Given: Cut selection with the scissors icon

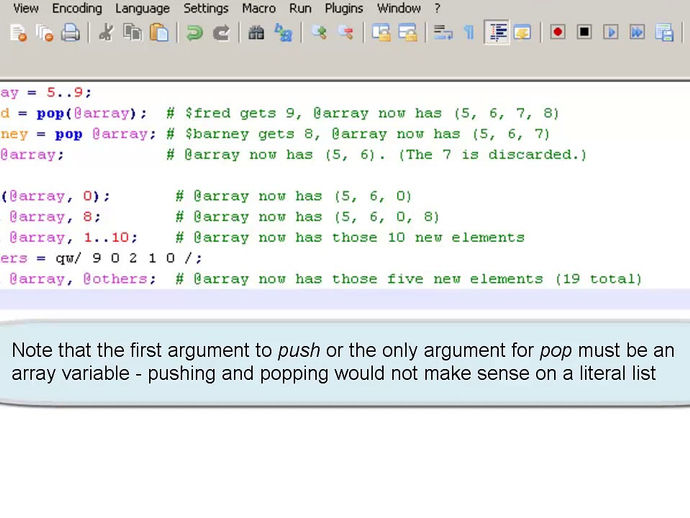Looking at the screenshot, I should [106, 33].
